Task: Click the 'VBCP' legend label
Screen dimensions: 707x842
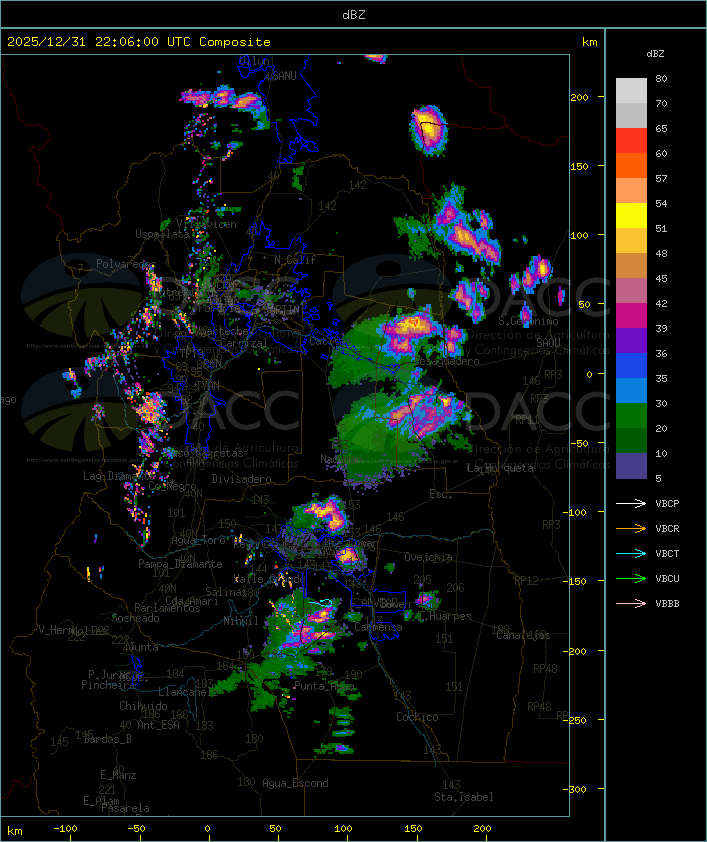Action: point(667,504)
